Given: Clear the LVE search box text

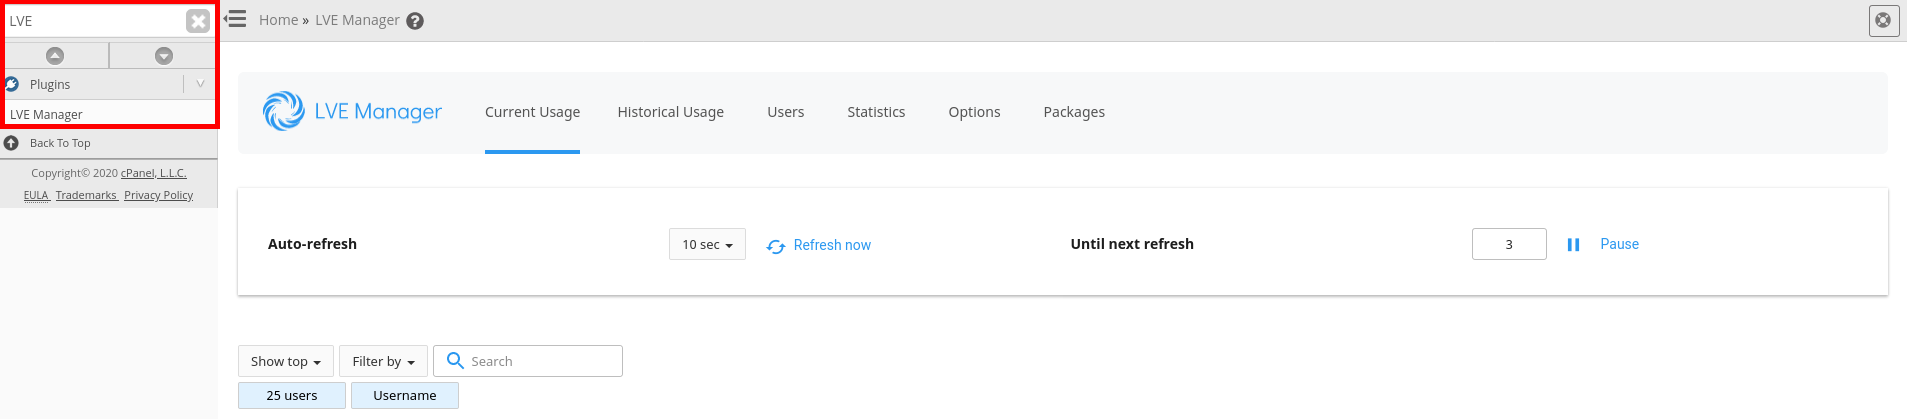Looking at the screenshot, I should (198, 21).
